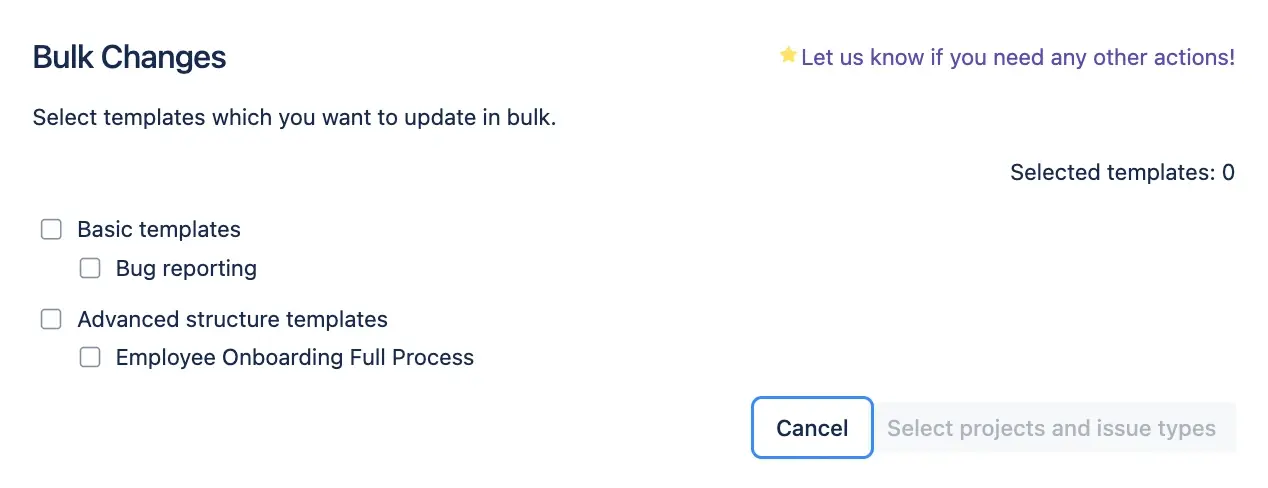Click Employee Onboarding Full Process label text
Screen dimensions: 1268x488
click(x=294, y=357)
